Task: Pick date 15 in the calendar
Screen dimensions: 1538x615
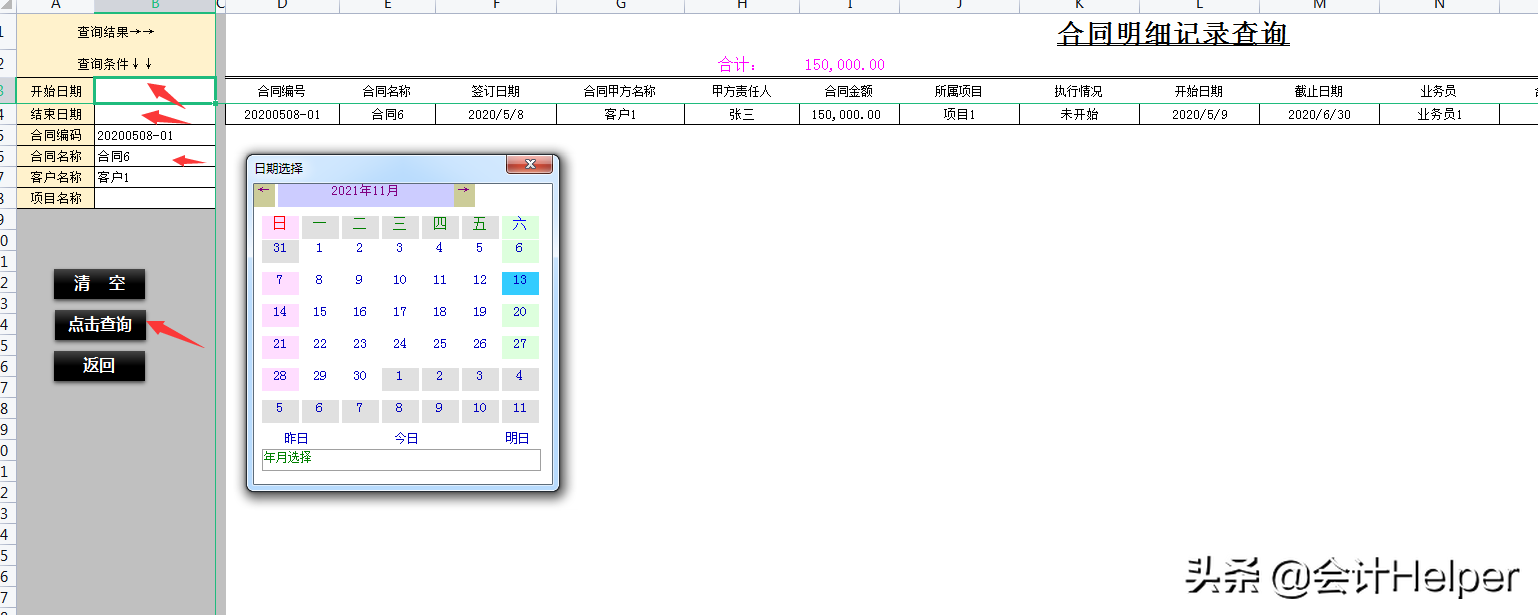Action: point(320,315)
